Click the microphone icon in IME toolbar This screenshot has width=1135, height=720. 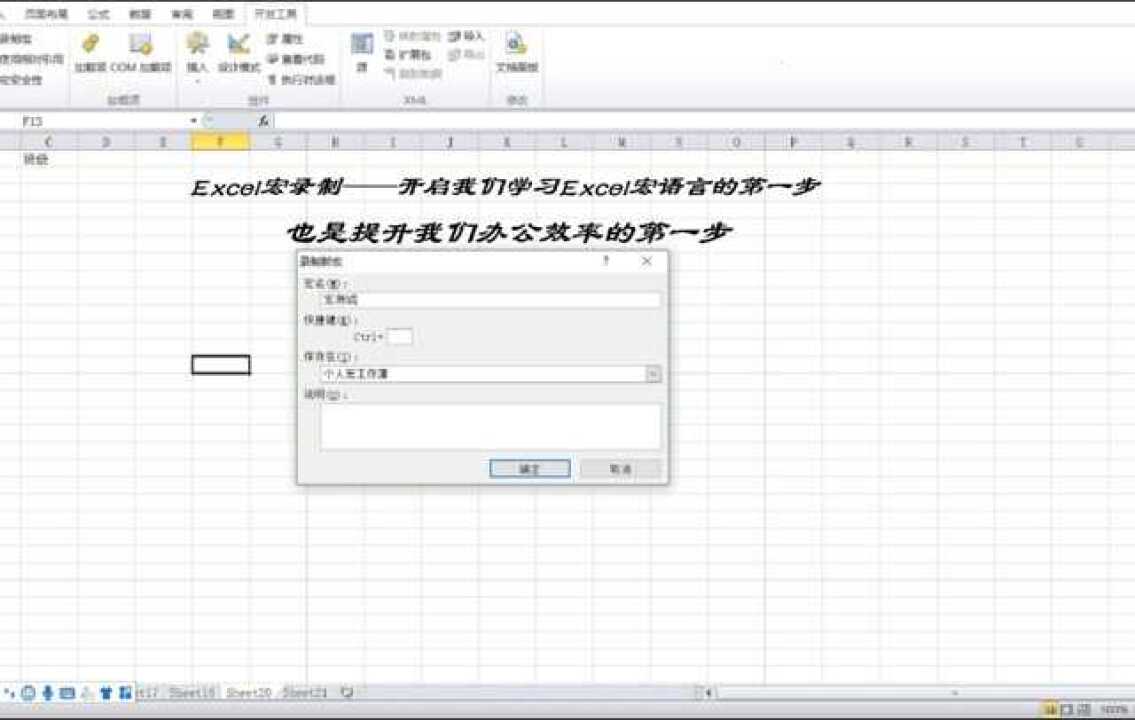point(48,693)
